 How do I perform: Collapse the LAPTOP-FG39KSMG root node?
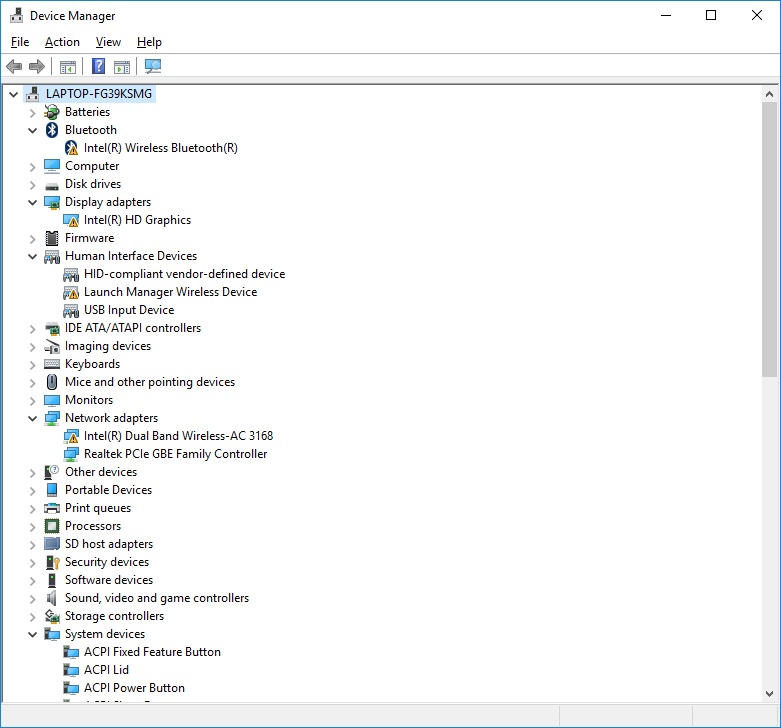(13, 94)
